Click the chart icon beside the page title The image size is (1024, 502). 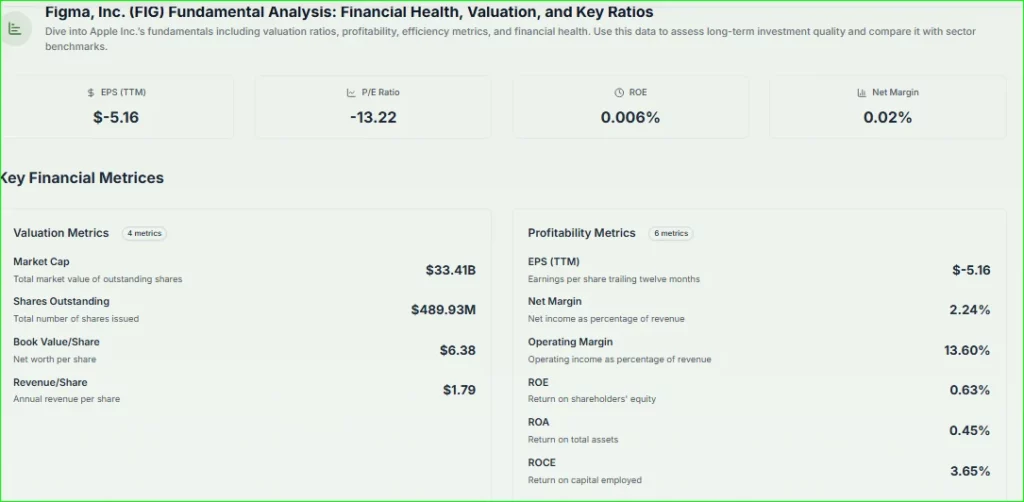click(x=14, y=28)
